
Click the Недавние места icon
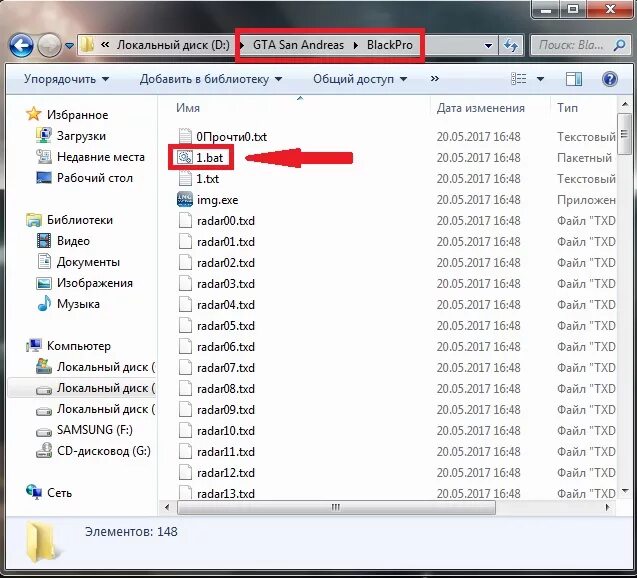(x=43, y=157)
